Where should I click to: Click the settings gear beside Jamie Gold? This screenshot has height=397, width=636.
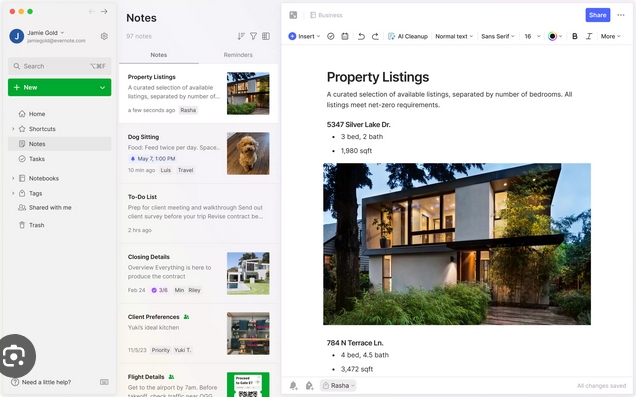coord(104,36)
